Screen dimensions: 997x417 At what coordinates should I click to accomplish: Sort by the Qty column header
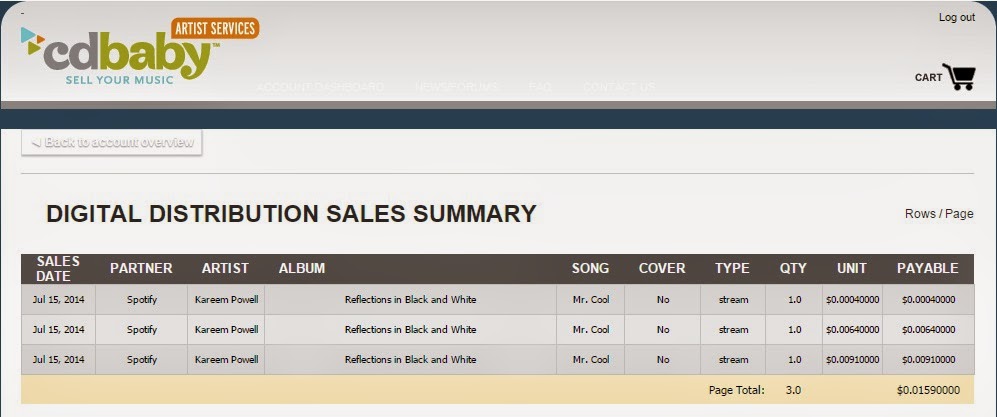point(793,268)
